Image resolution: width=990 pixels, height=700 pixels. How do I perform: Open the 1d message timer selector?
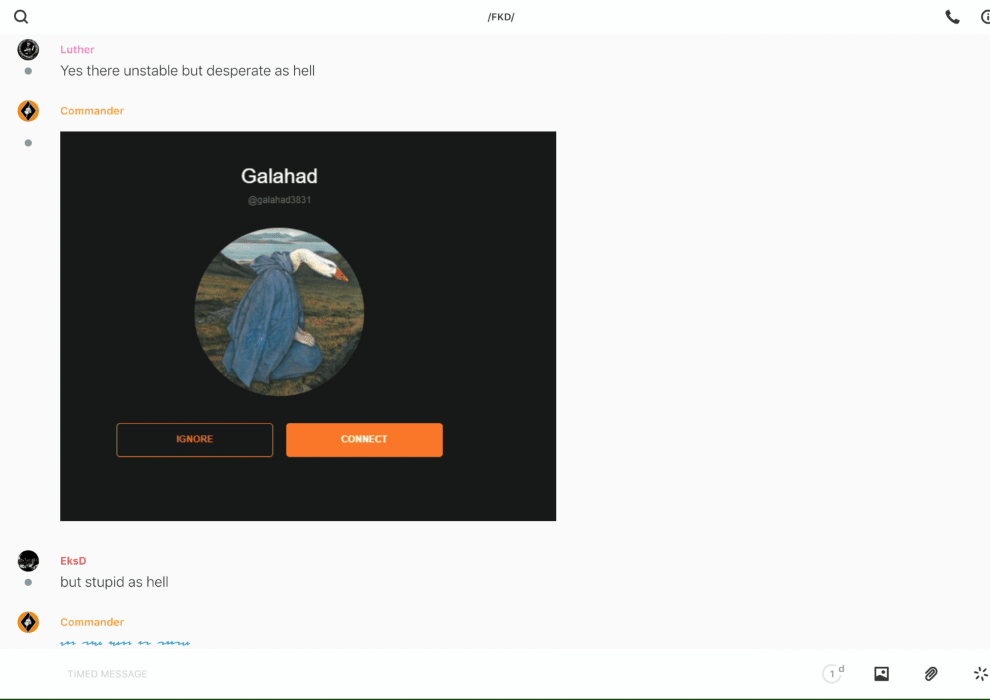pyautogui.click(x=832, y=674)
